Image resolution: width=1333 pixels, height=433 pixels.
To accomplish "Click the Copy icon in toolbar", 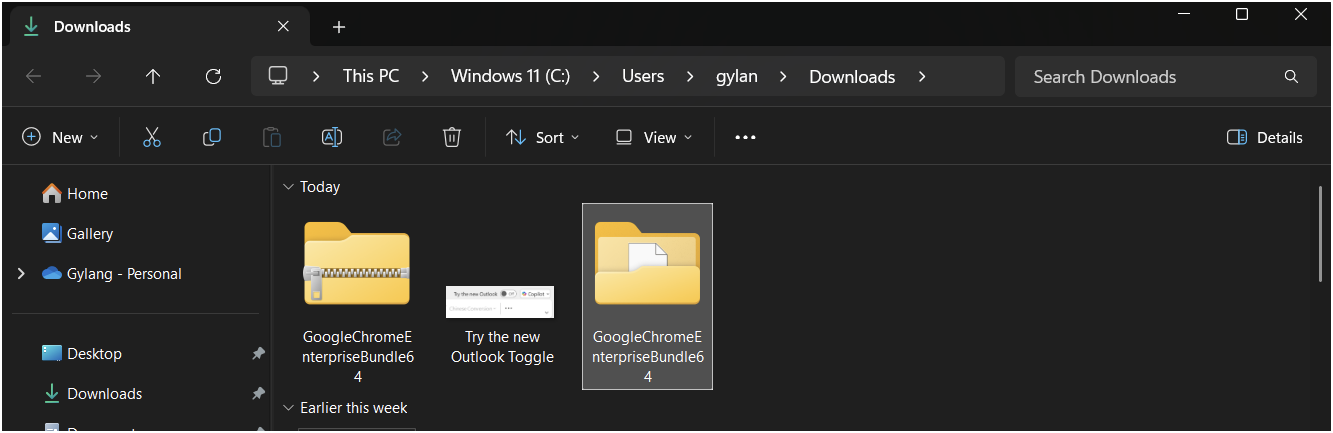I will click(212, 137).
